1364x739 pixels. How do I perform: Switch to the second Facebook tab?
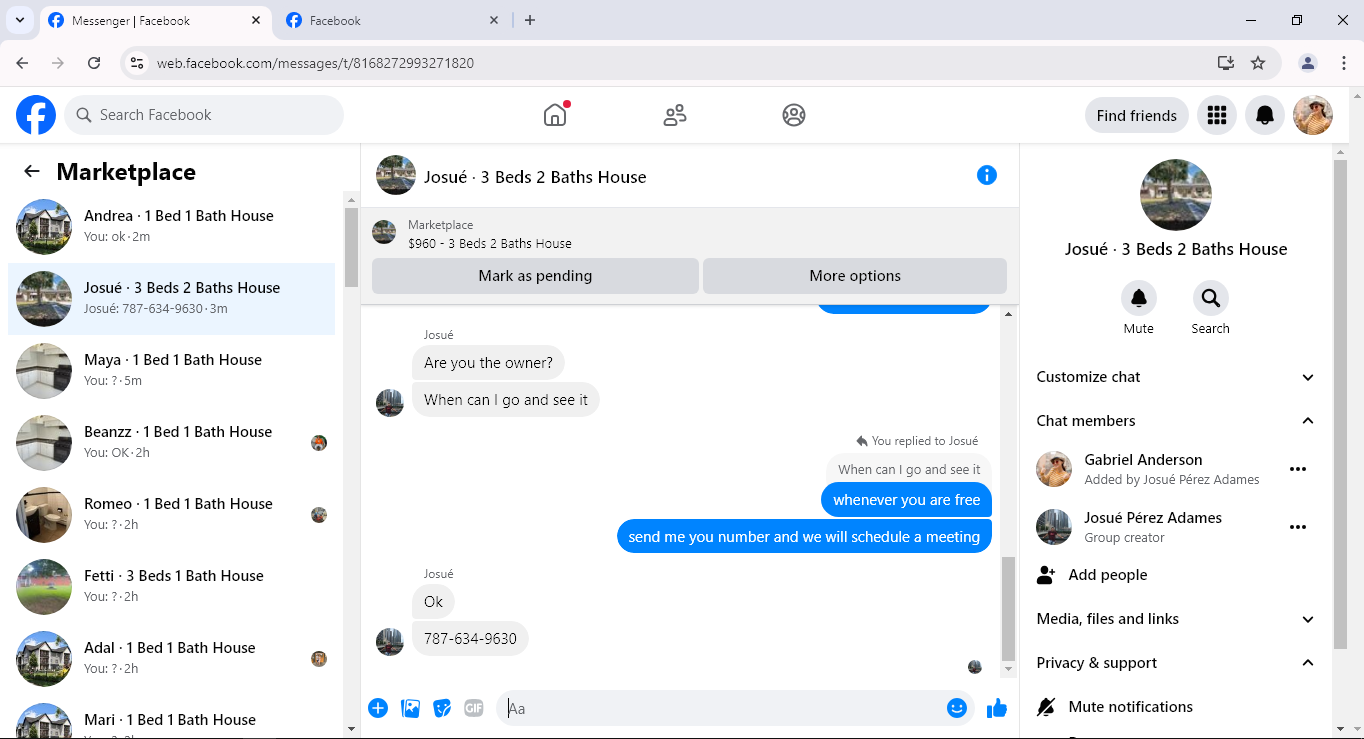(x=393, y=21)
